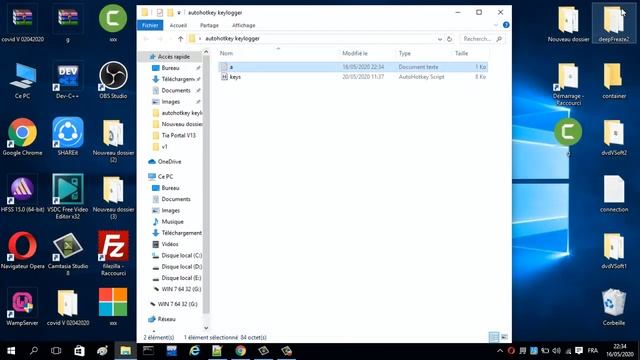Select the deepFreeze2 folder on desktop

pyautogui.click(x=614, y=23)
